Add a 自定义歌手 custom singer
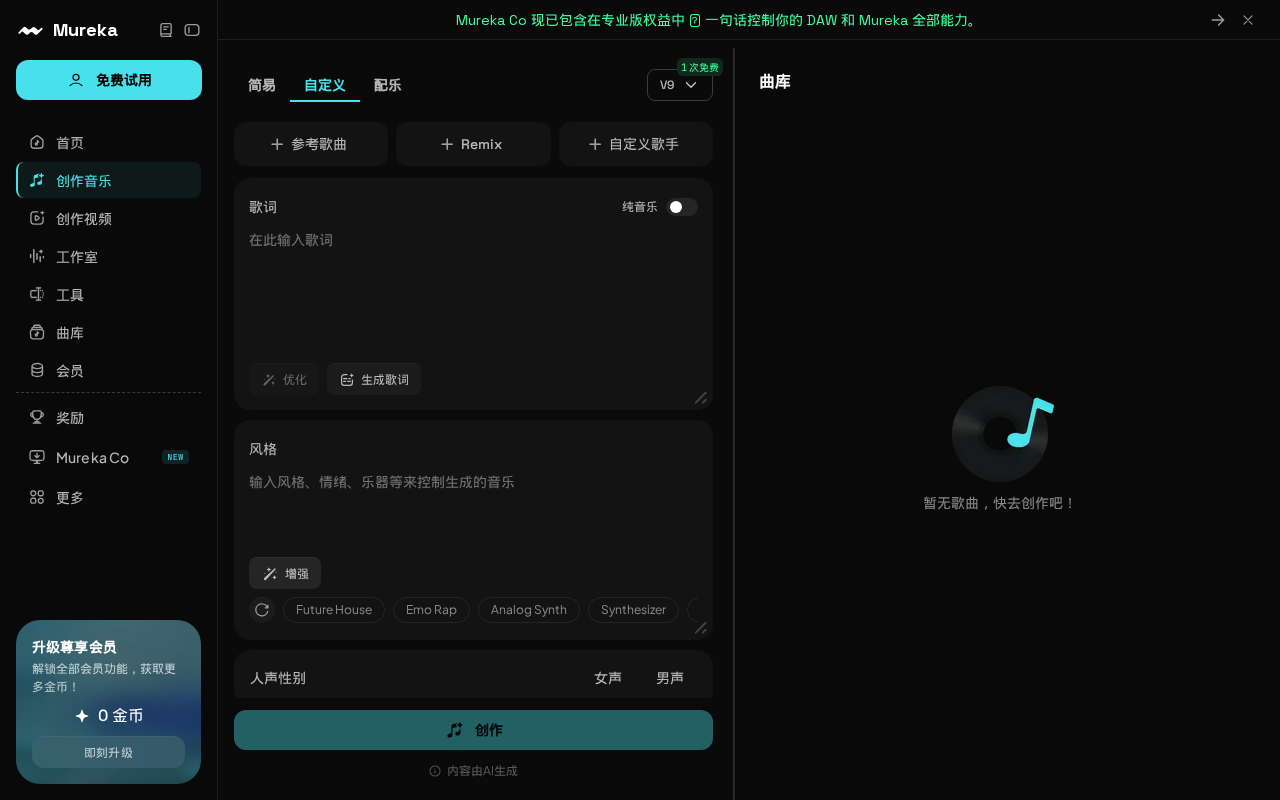The image size is (1280, 800). pos(636,144)
